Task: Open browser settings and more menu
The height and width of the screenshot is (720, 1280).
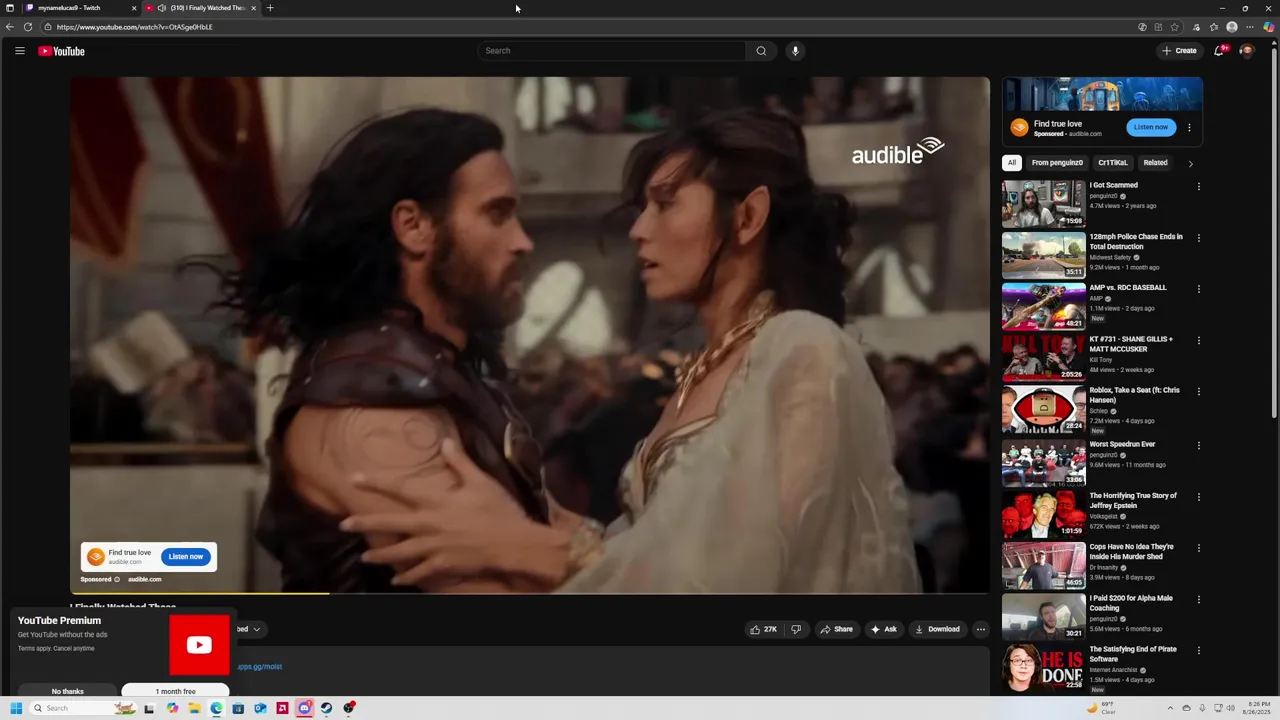Action: tap(1250, 27)
